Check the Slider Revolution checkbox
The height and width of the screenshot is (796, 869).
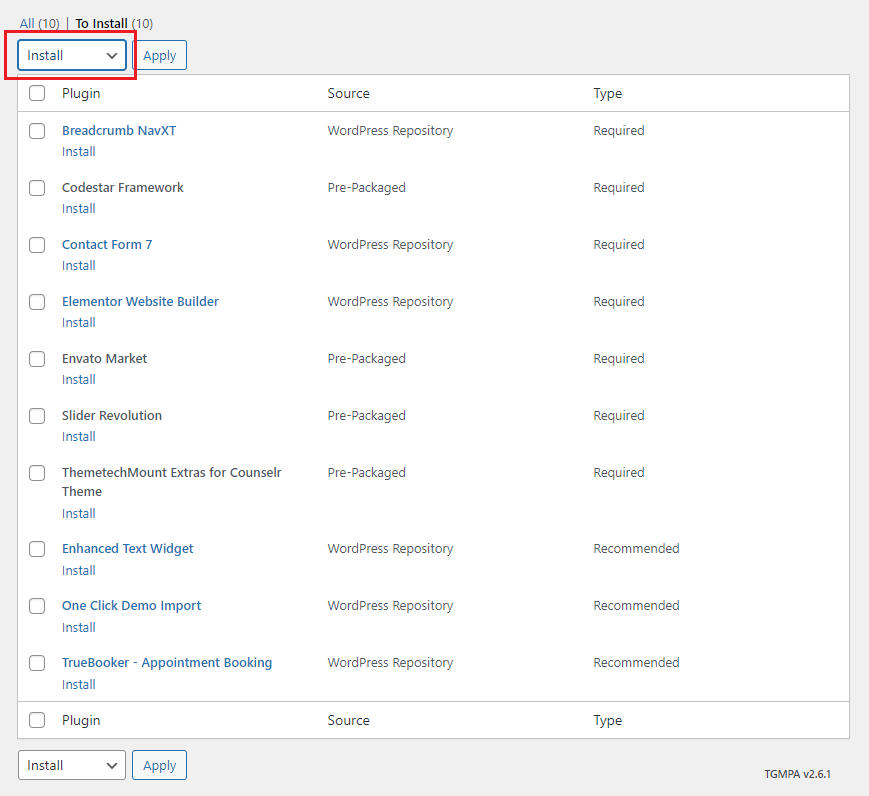click(x=37, y=416)
